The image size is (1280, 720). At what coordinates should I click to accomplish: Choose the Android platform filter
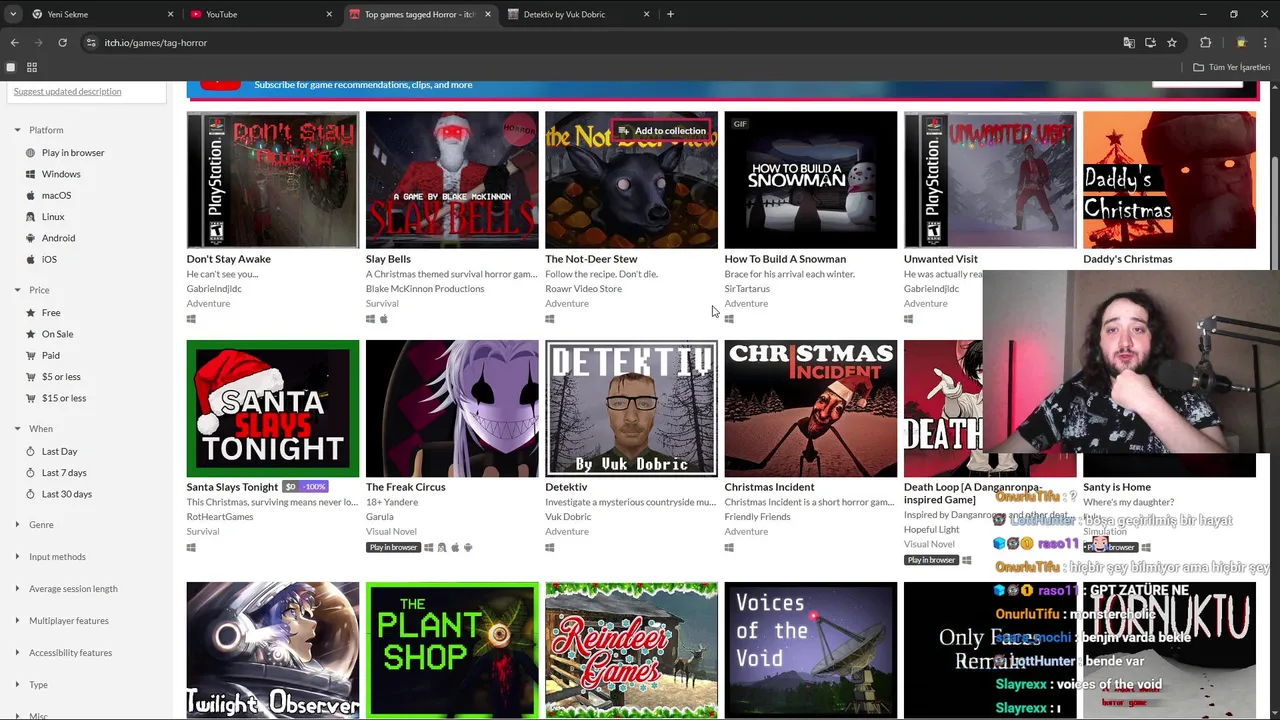pos(58,238)
